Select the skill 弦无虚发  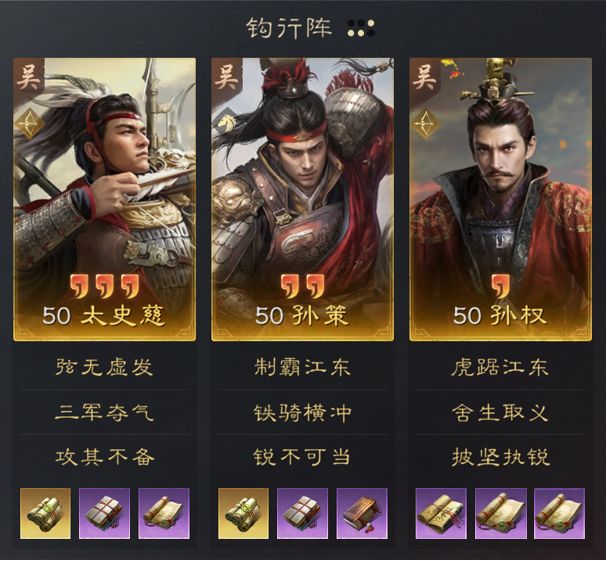(105, 367)
